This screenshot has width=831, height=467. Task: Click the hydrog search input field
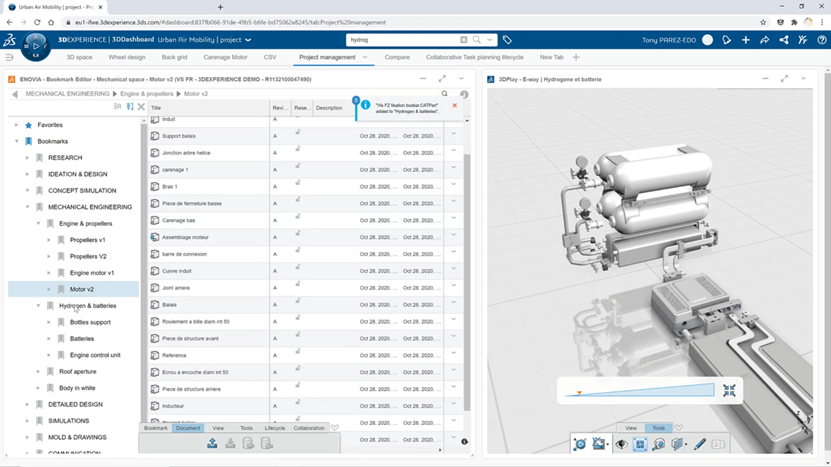click(403, 40)
